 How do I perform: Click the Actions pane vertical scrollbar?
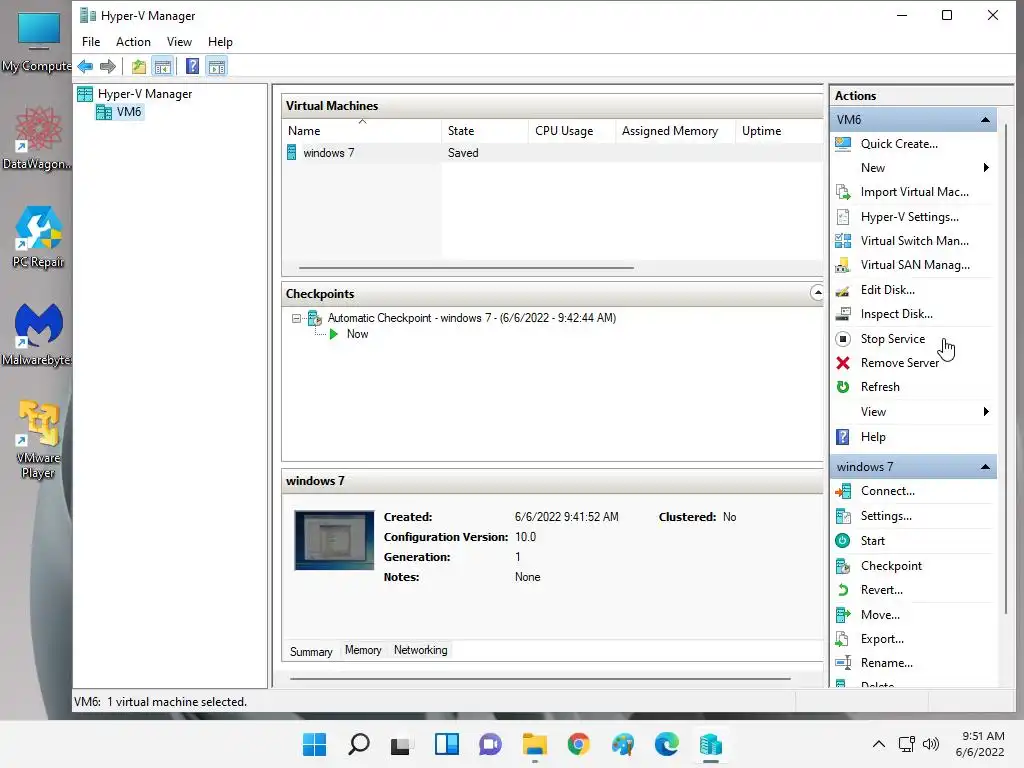1005,368
